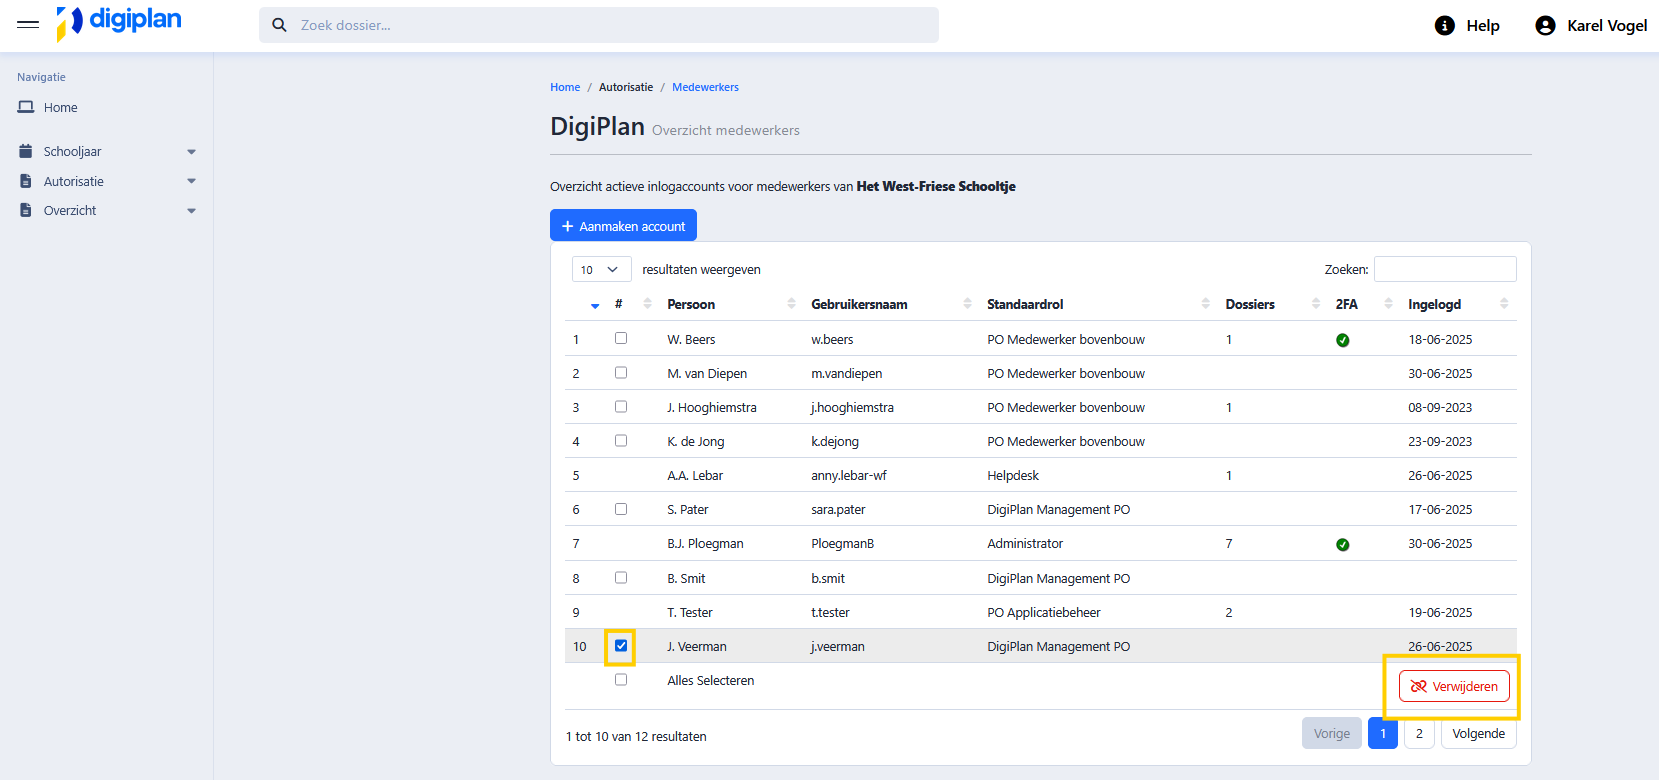Sort by Ingelogd column arrows
This screenshot has width=1659, height=780.
point(1504,303)
